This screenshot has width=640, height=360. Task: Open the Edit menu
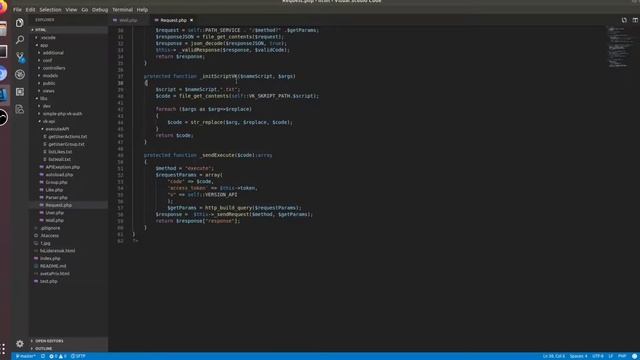[31, 10]
